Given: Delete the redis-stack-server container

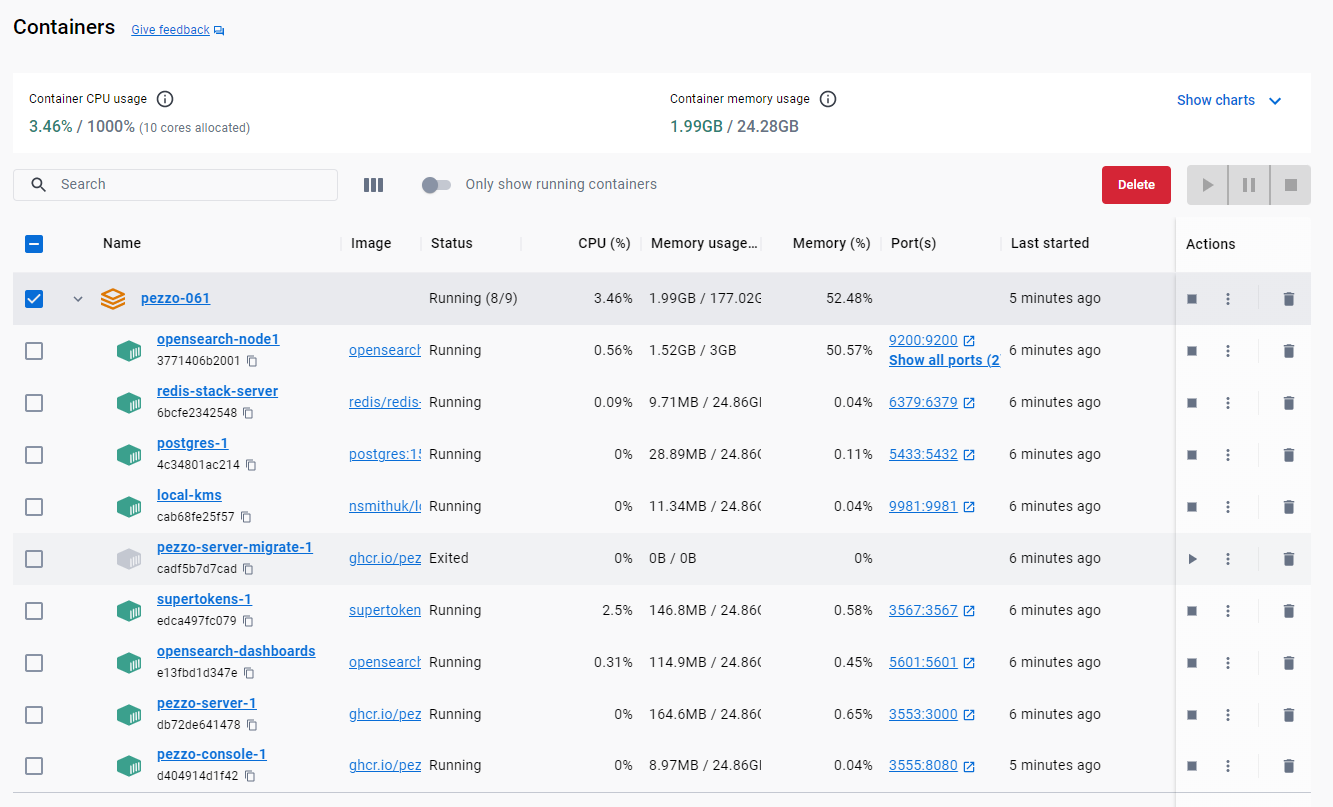Looking at the screenshot, I should pos(1288,402).
